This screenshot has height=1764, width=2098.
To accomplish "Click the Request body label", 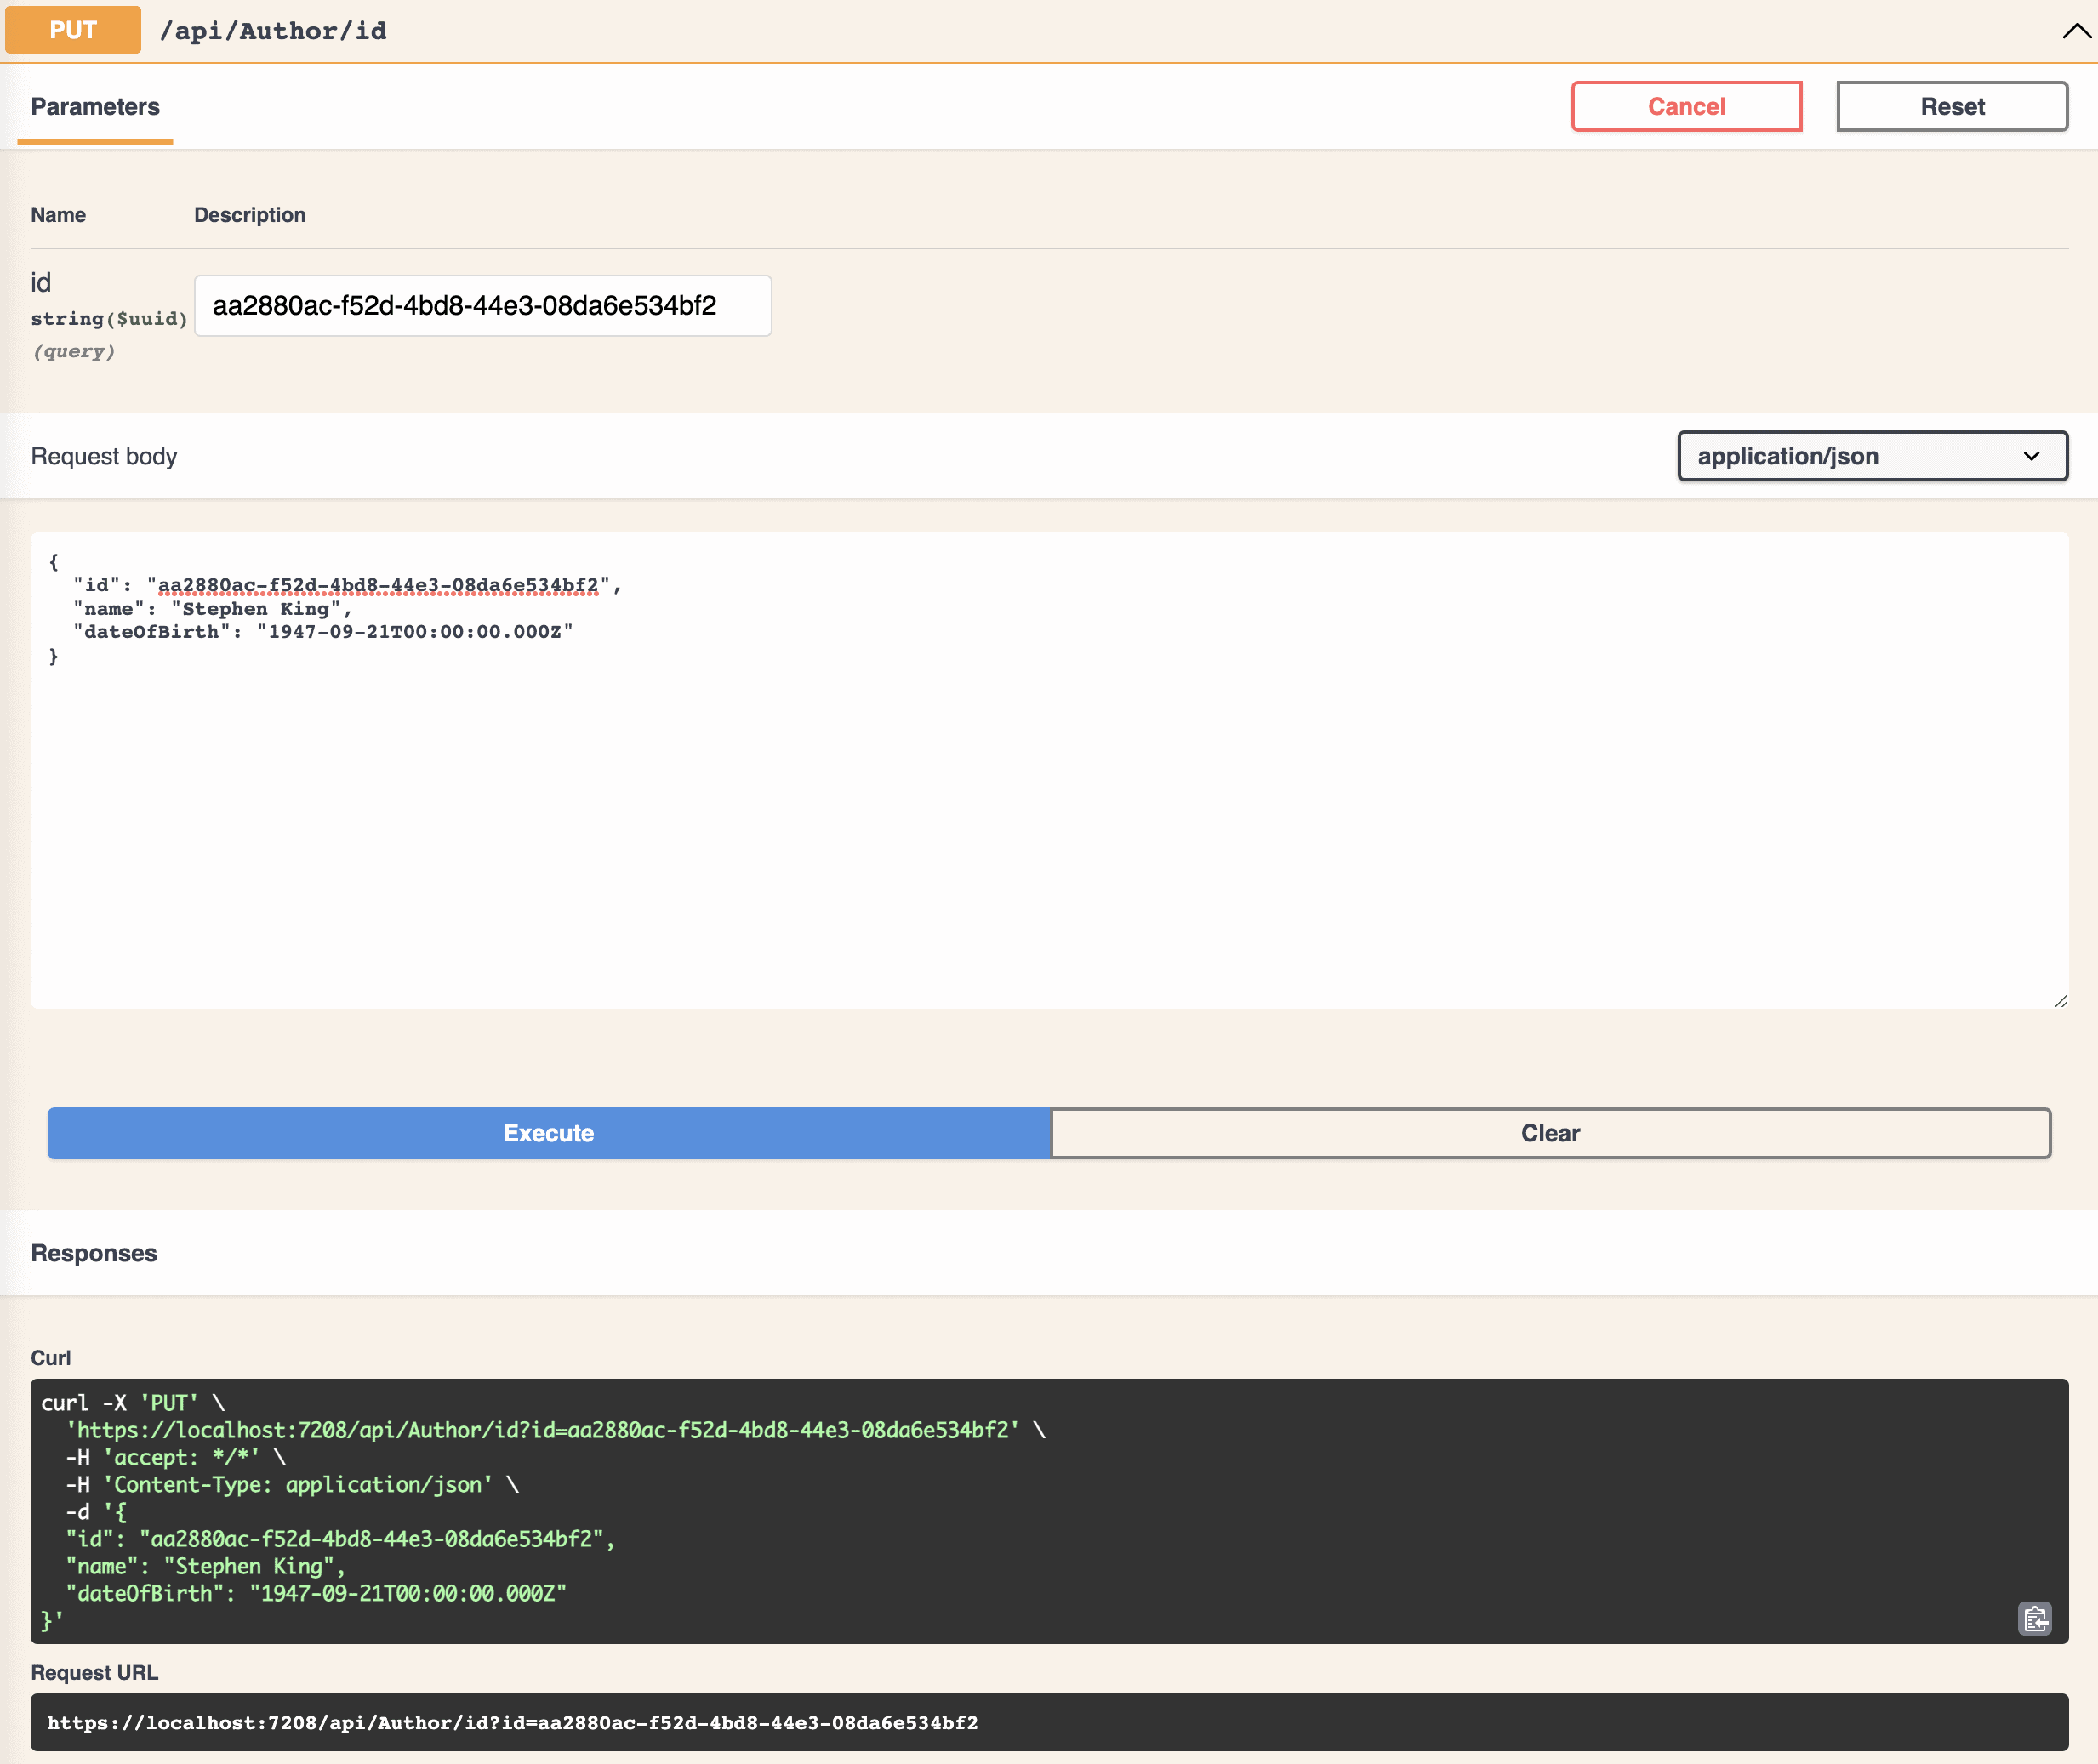I will click(x=104, y=456).
